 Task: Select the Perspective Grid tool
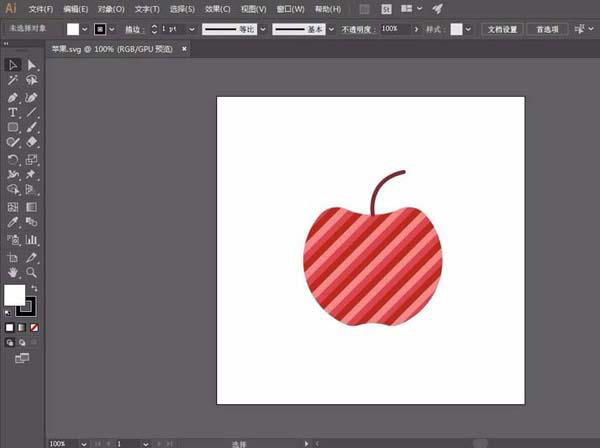(x=31, y=189)
